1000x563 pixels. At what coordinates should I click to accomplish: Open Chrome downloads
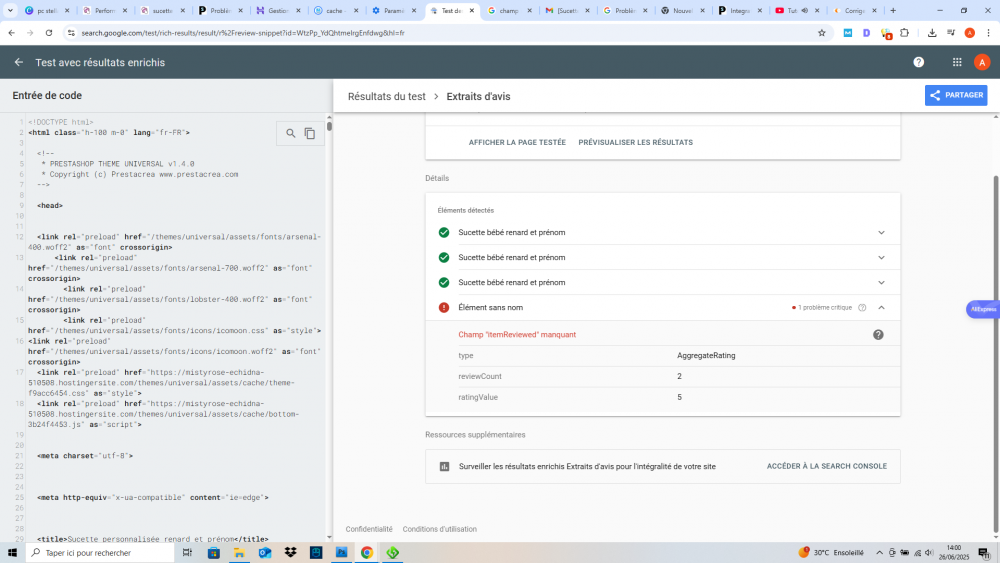click(932, 33)
